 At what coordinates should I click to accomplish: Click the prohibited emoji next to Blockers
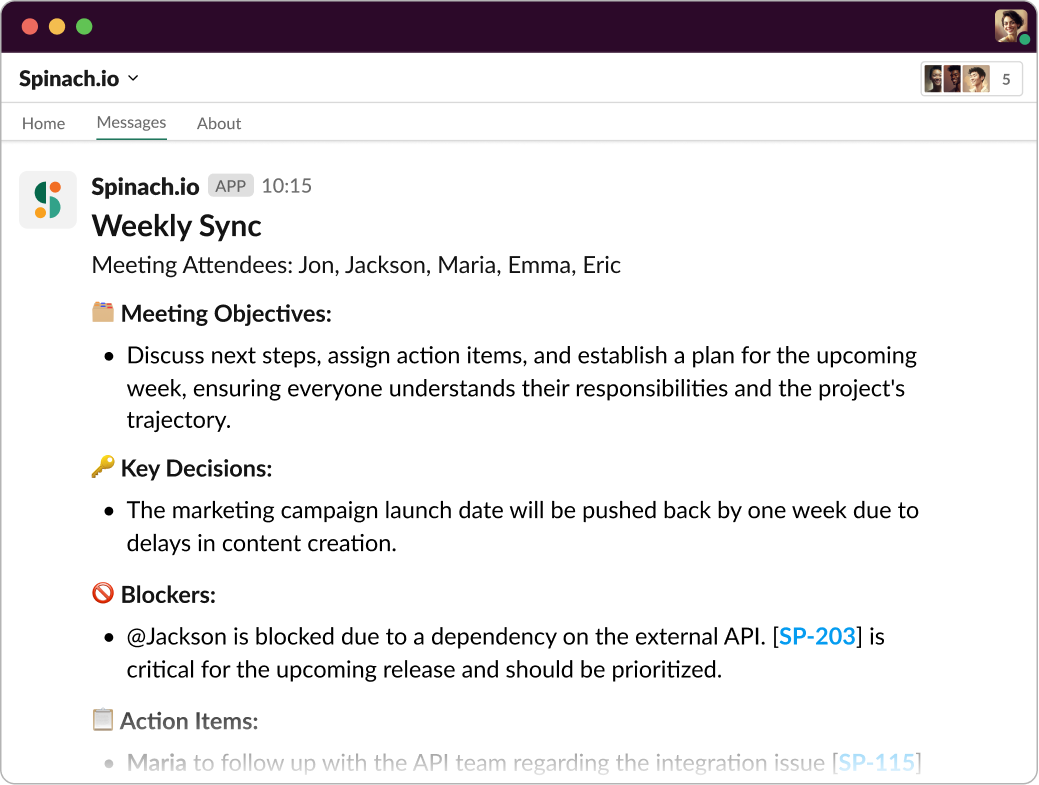[103, 594]
